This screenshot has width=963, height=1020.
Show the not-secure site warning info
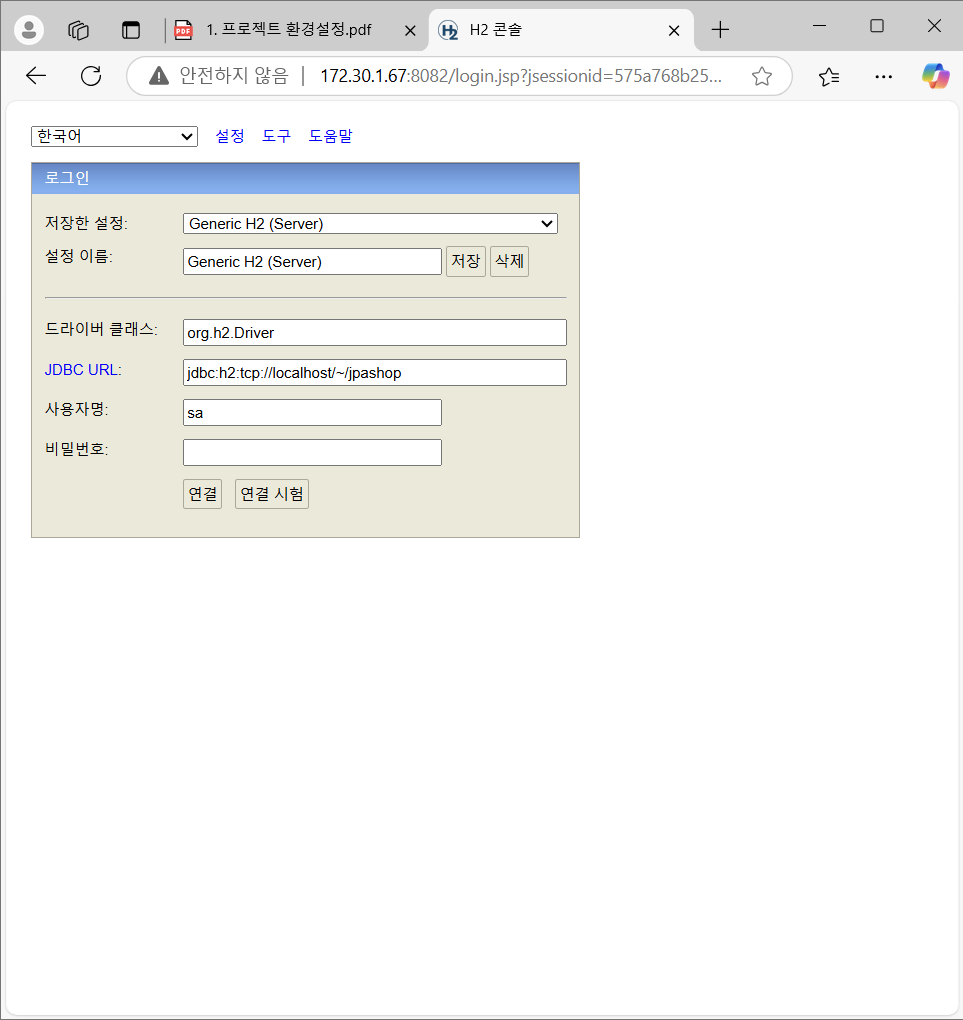coord(219,76)
